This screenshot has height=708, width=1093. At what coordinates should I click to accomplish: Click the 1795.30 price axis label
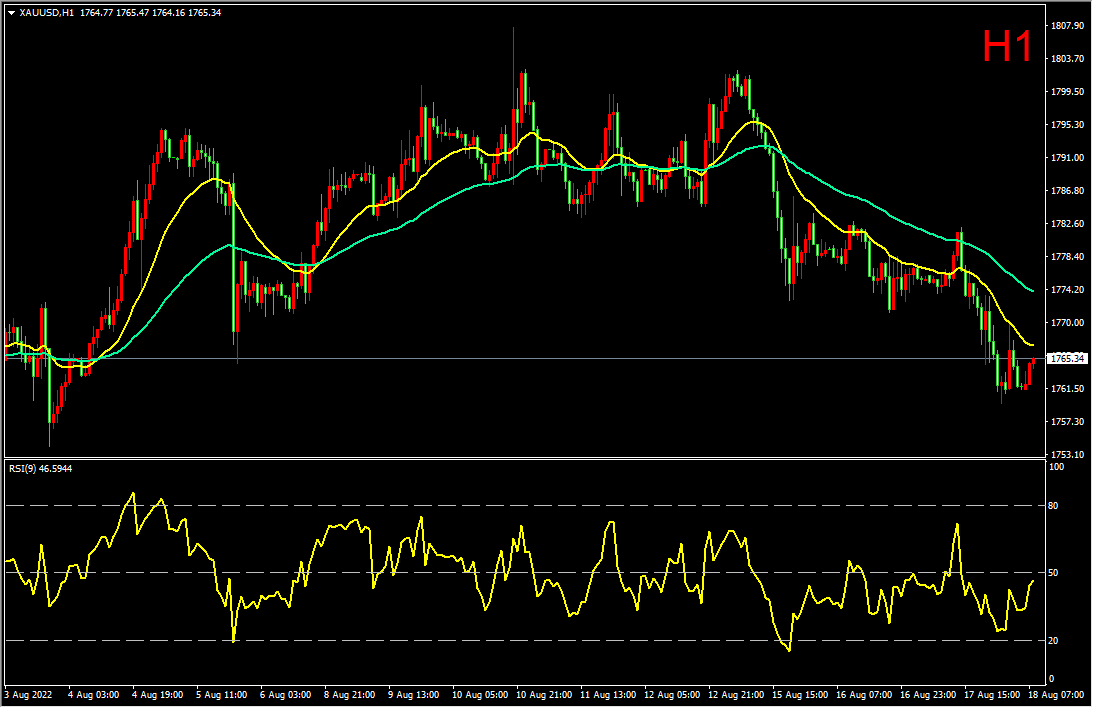[x=1067, y=125]
